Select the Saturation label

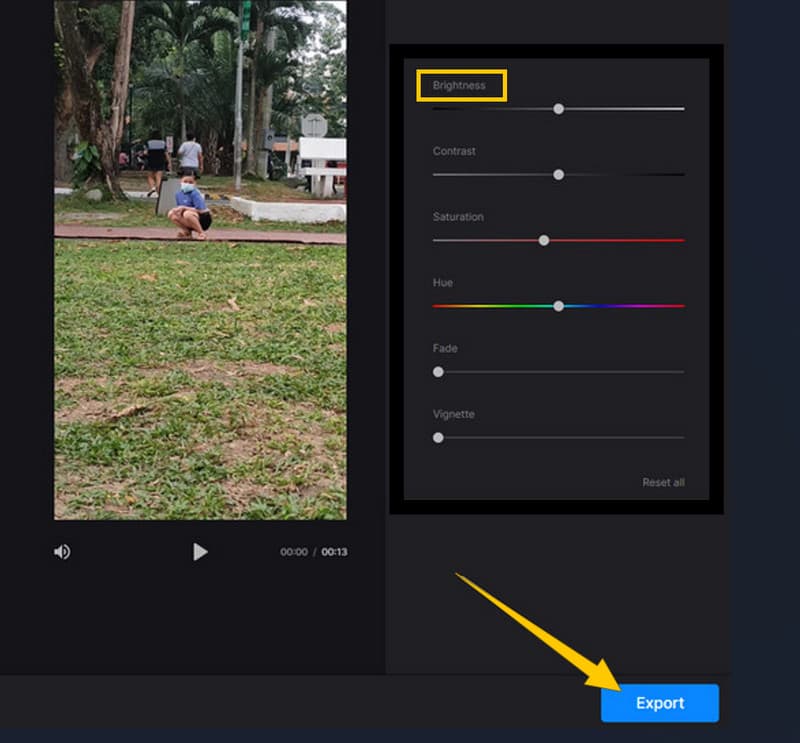click(458, 217)
